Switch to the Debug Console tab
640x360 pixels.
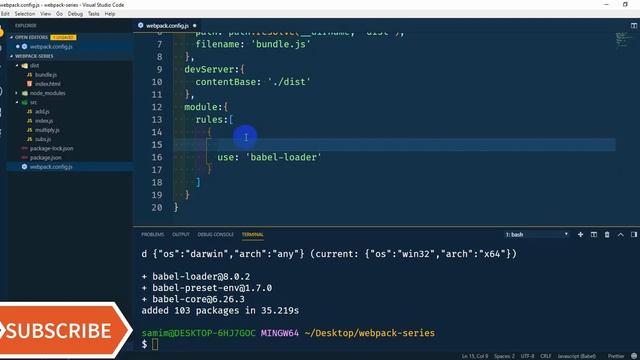pyautogui.click(x=216, y=235)
